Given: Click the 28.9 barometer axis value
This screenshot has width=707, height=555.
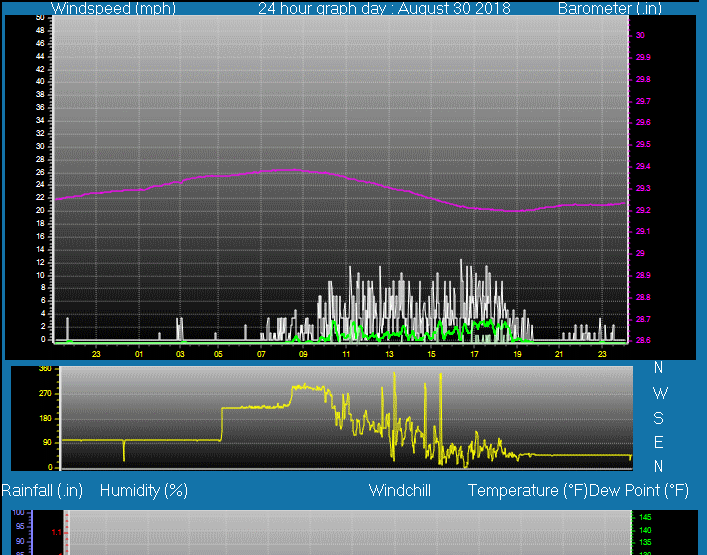Looking at the screenshot, I should click(643, 275).
